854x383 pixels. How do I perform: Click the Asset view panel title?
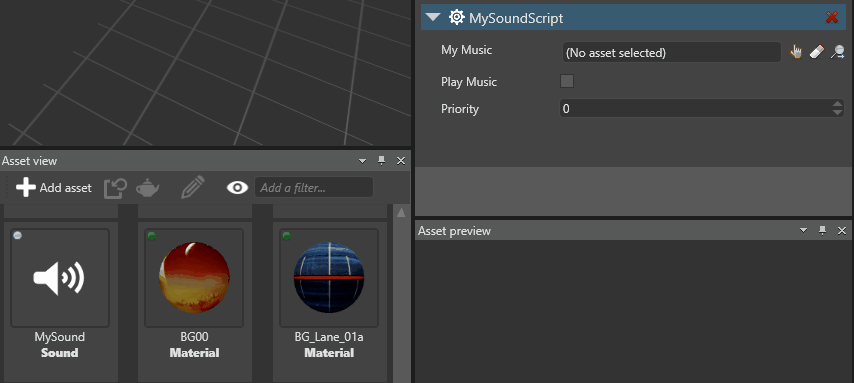tap(29, 161)
